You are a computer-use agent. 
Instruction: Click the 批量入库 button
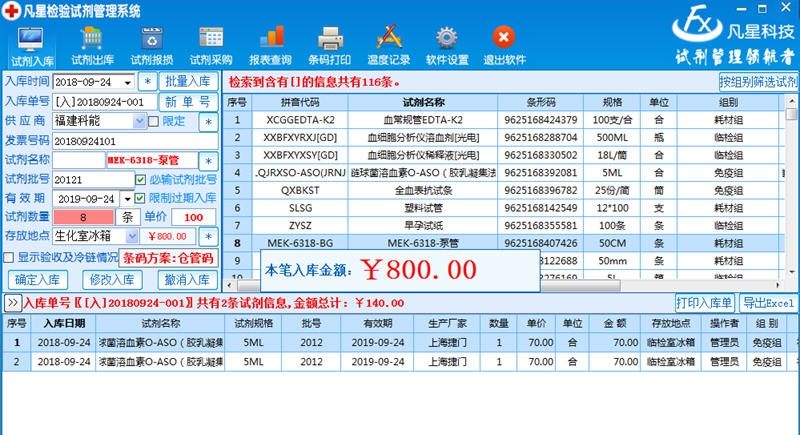188,82
